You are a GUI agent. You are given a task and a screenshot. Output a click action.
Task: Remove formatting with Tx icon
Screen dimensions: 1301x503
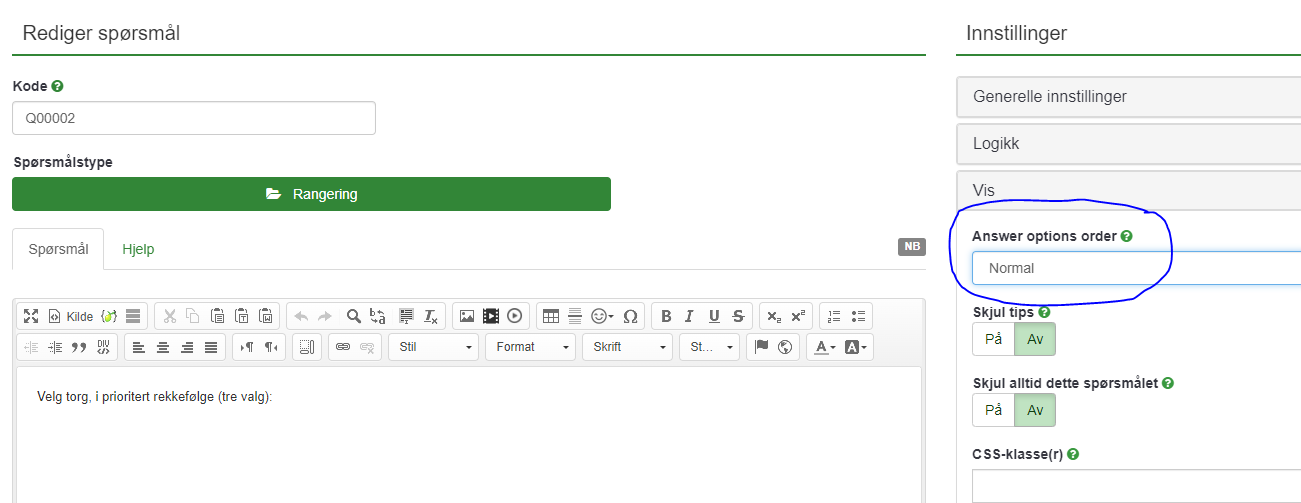[x=431, y=316]
